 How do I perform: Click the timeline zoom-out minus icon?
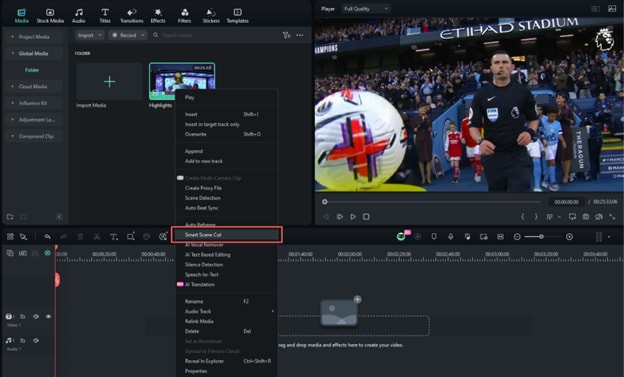517,237
